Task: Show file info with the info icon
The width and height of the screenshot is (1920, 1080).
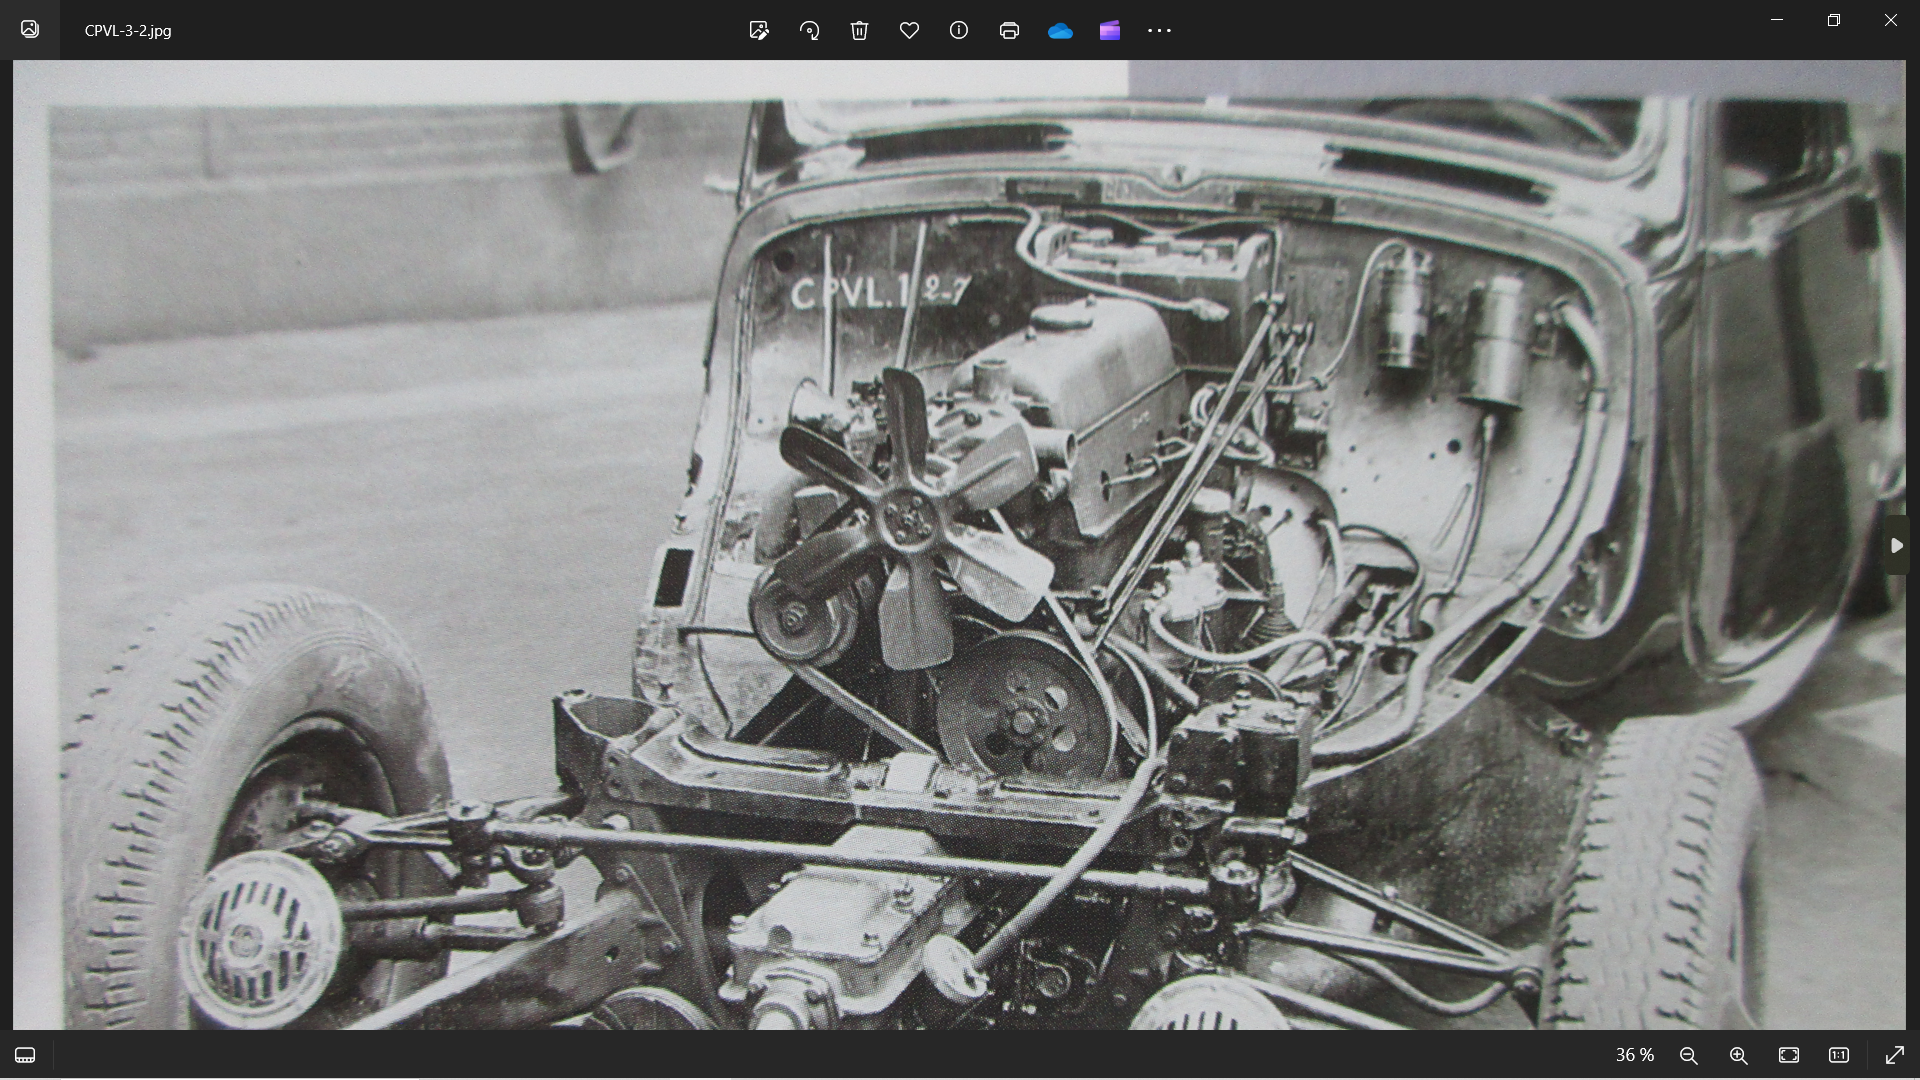Action: point(959,30)
